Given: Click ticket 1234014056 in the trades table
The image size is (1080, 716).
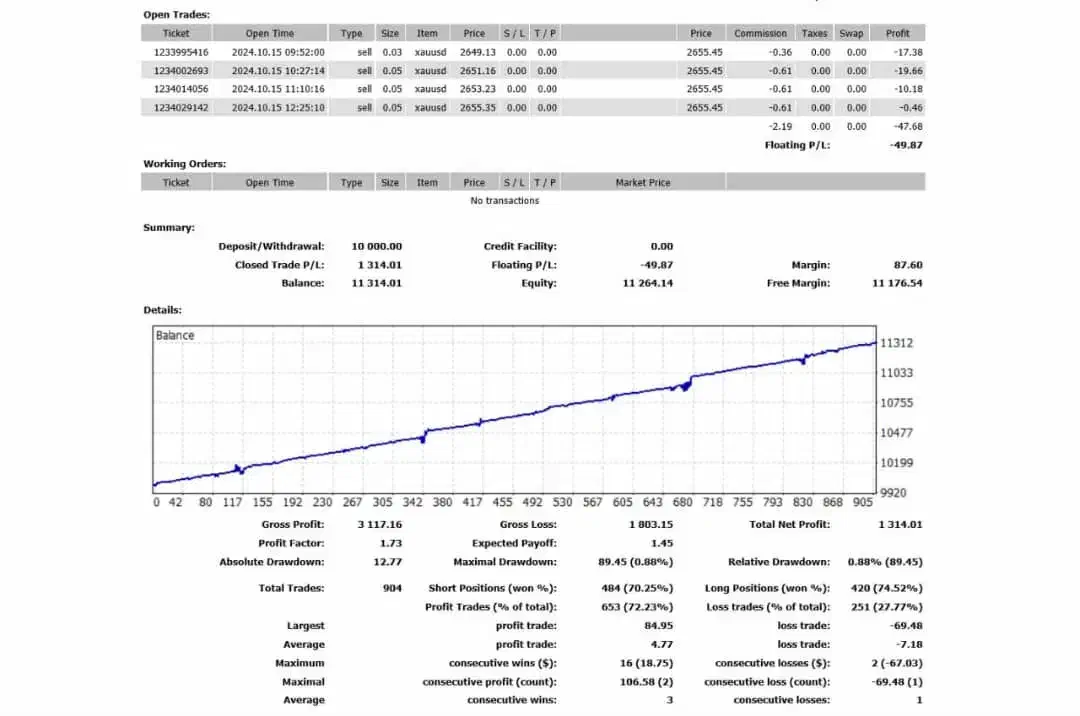Looking at the screenshot, I should coord(181,89).
